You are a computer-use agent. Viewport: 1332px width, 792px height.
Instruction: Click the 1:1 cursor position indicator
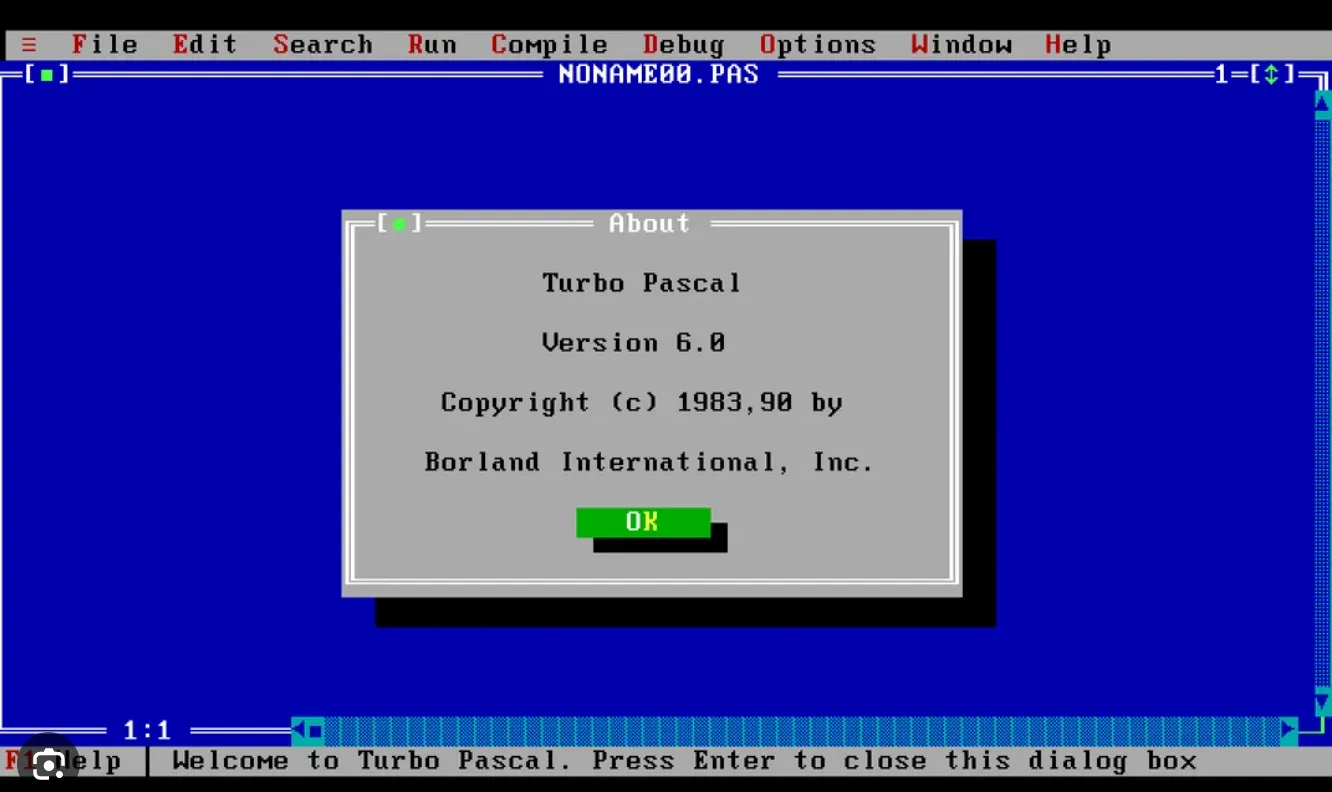[x=147, y=731]
